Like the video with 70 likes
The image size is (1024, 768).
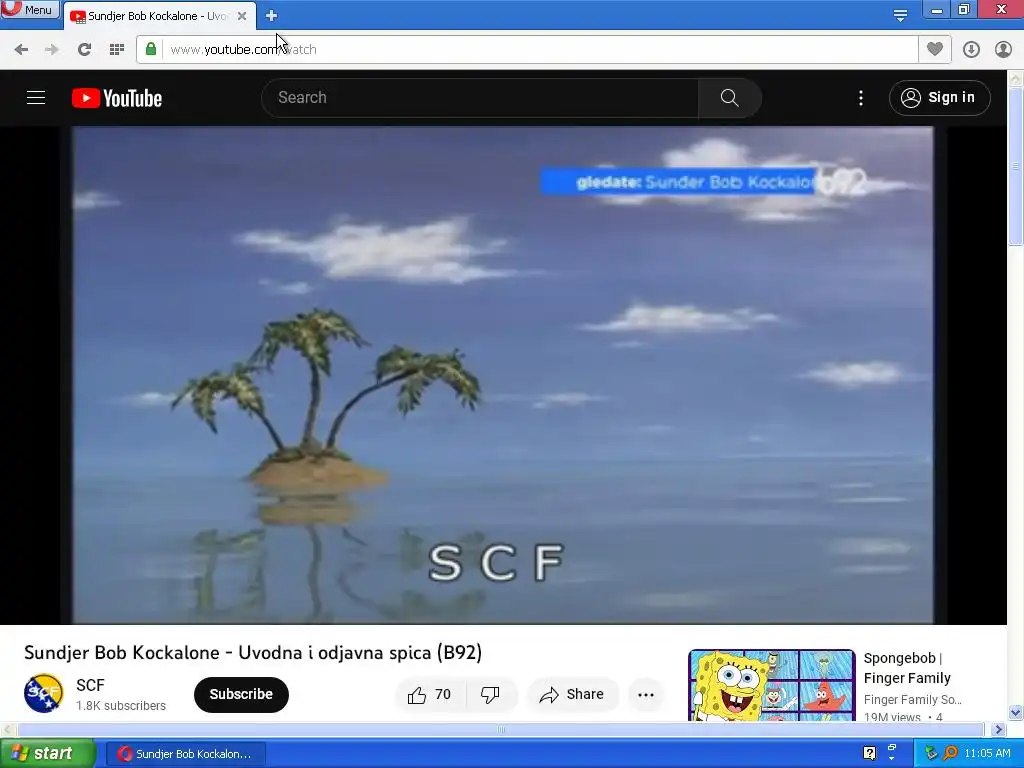(430, 694)
